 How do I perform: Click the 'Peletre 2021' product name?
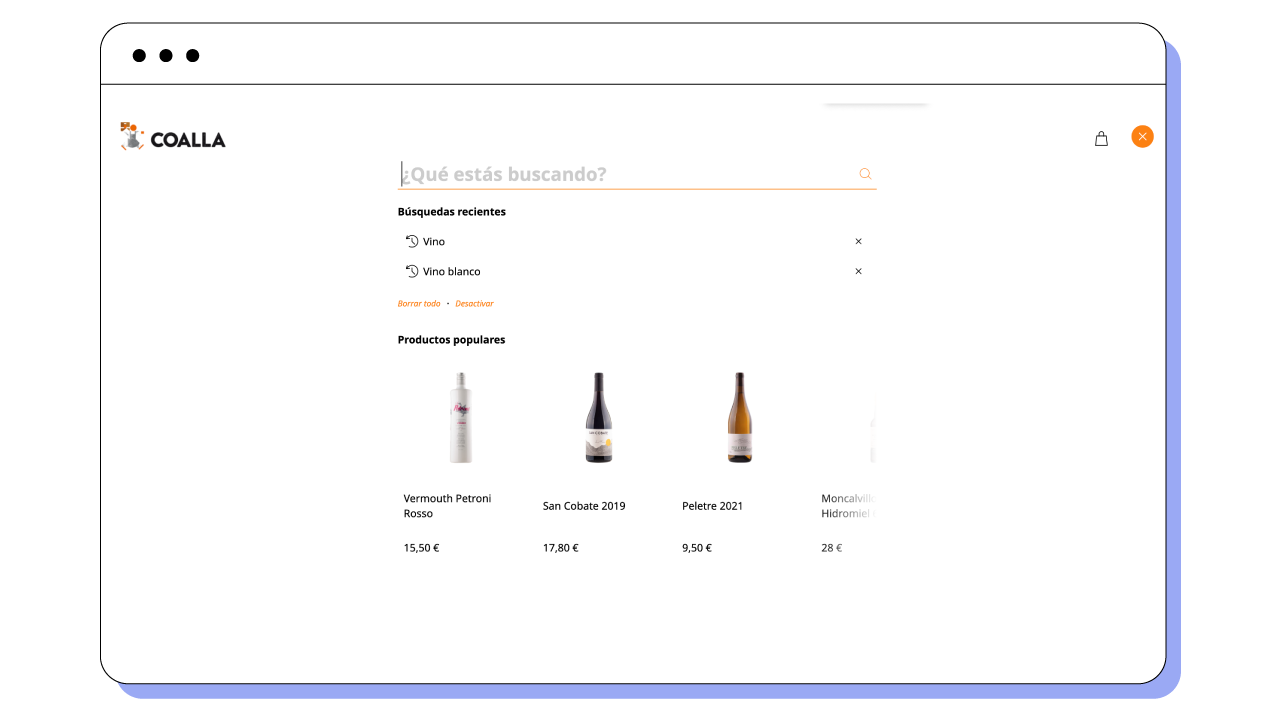point(712,506)
